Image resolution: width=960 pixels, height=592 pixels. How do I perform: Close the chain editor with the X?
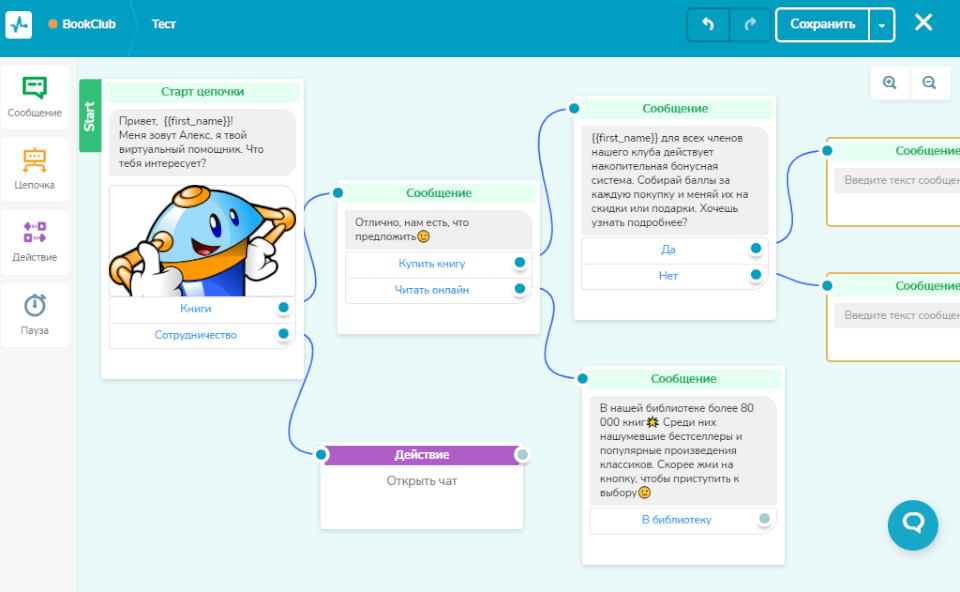point(923,23)
